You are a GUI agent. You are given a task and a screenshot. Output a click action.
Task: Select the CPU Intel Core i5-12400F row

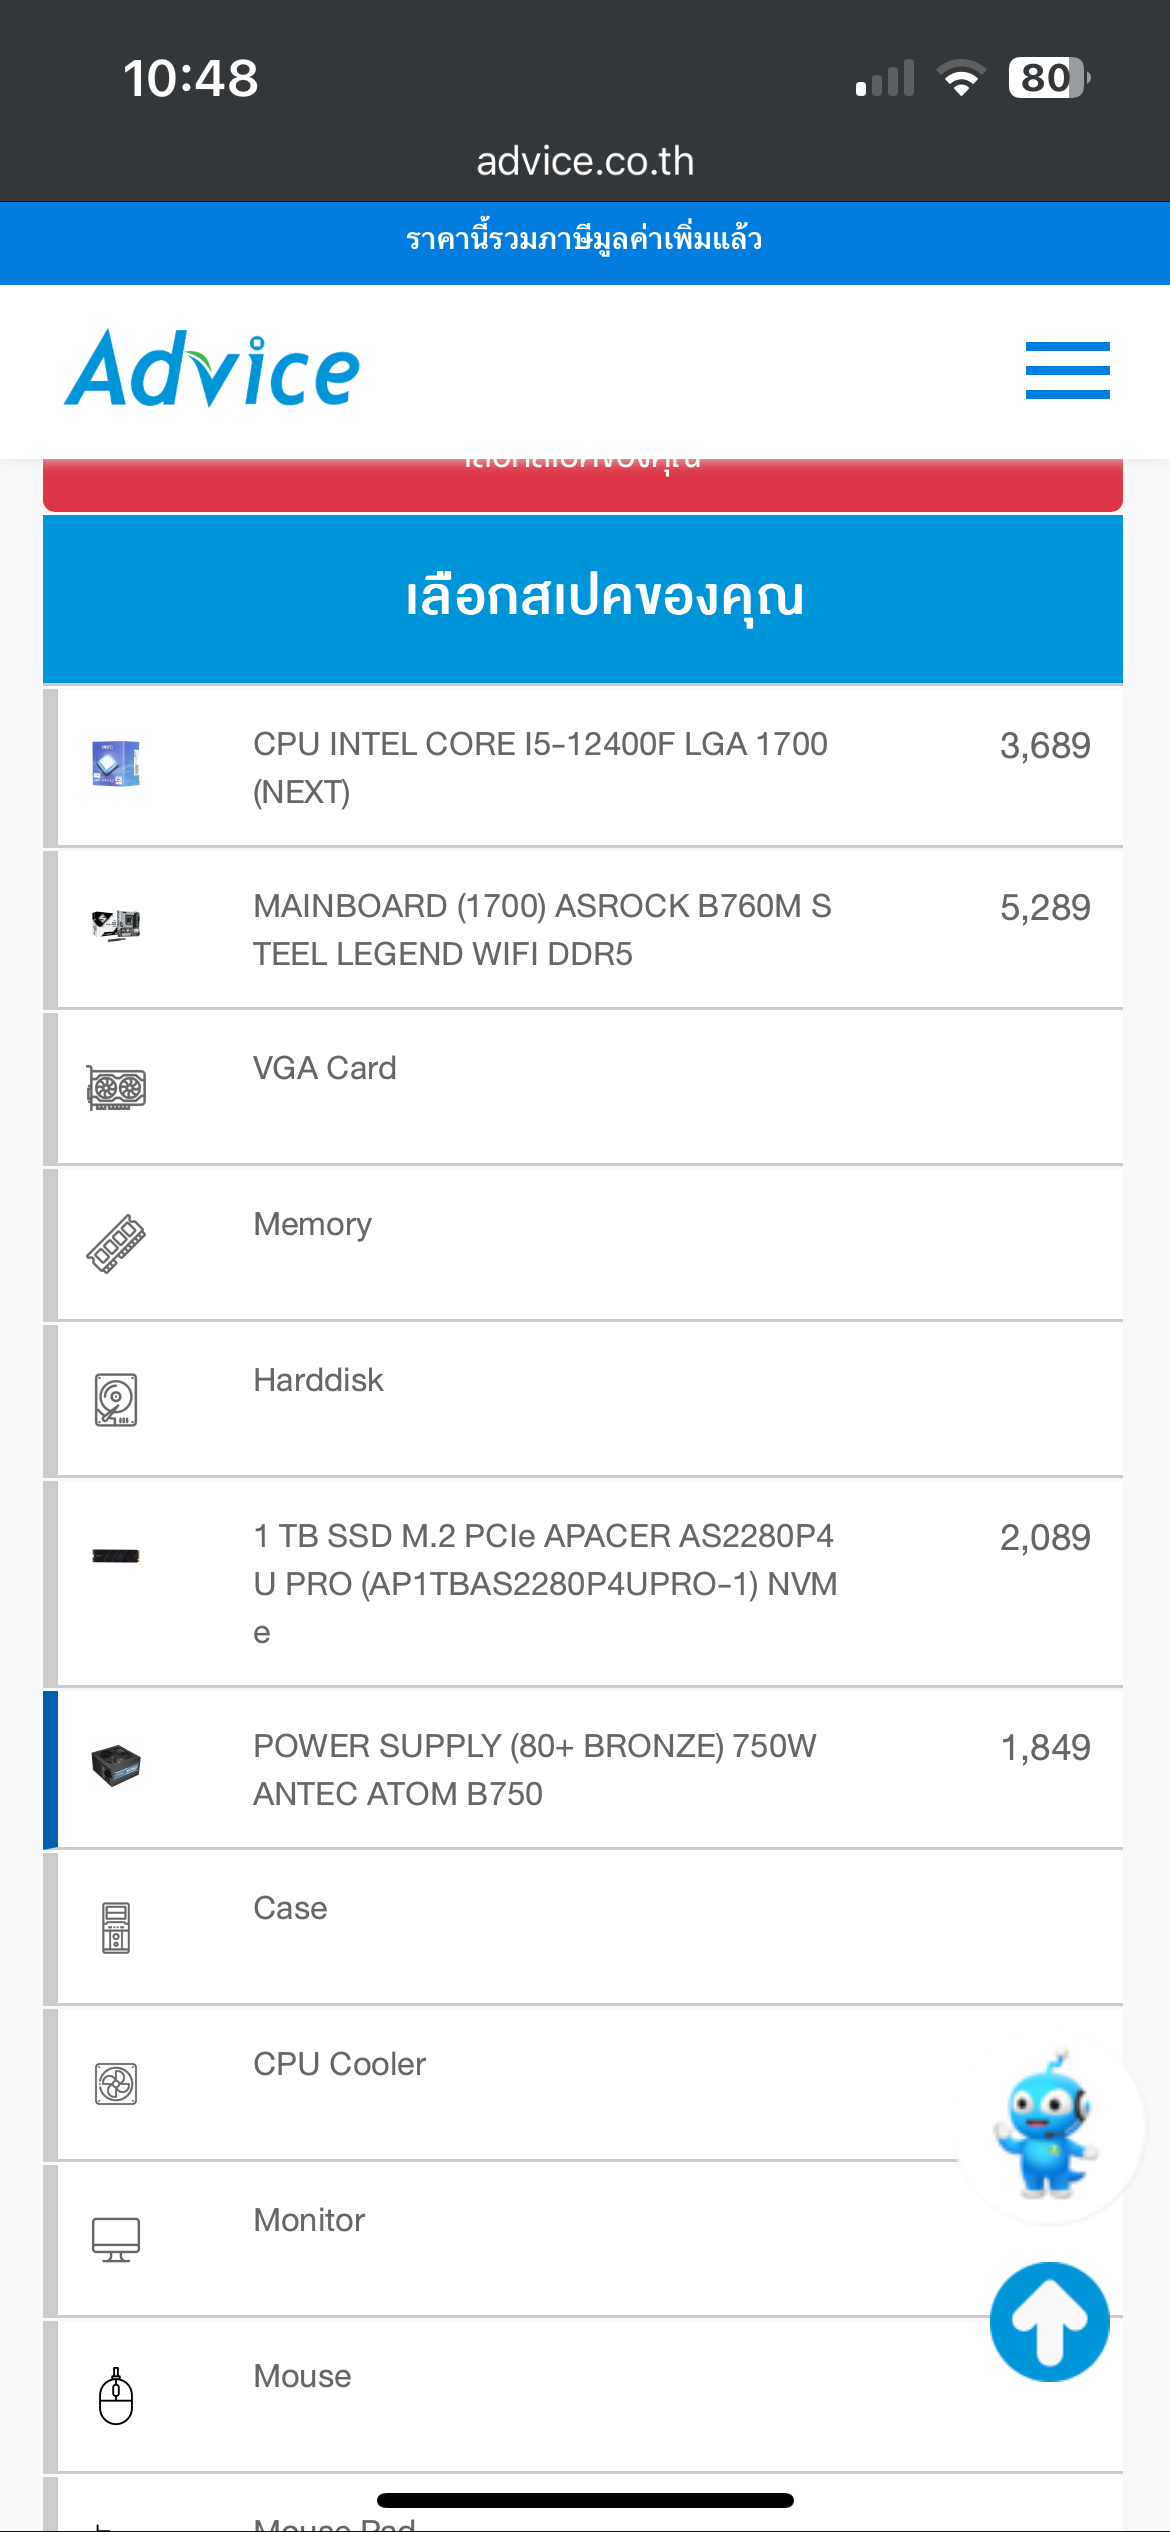point(583,767)
